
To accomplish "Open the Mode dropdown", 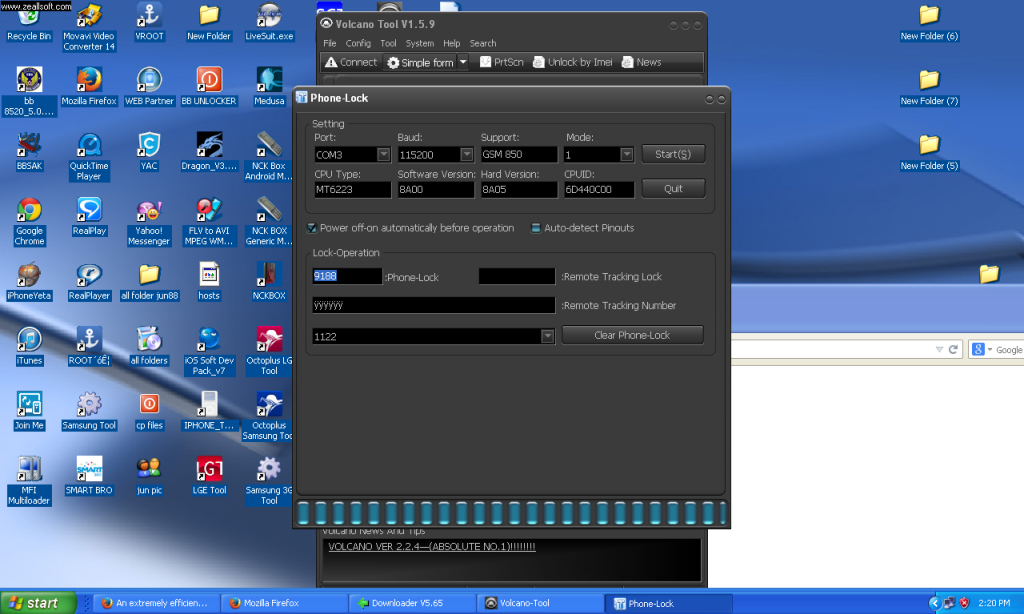I will coord(626,155).
